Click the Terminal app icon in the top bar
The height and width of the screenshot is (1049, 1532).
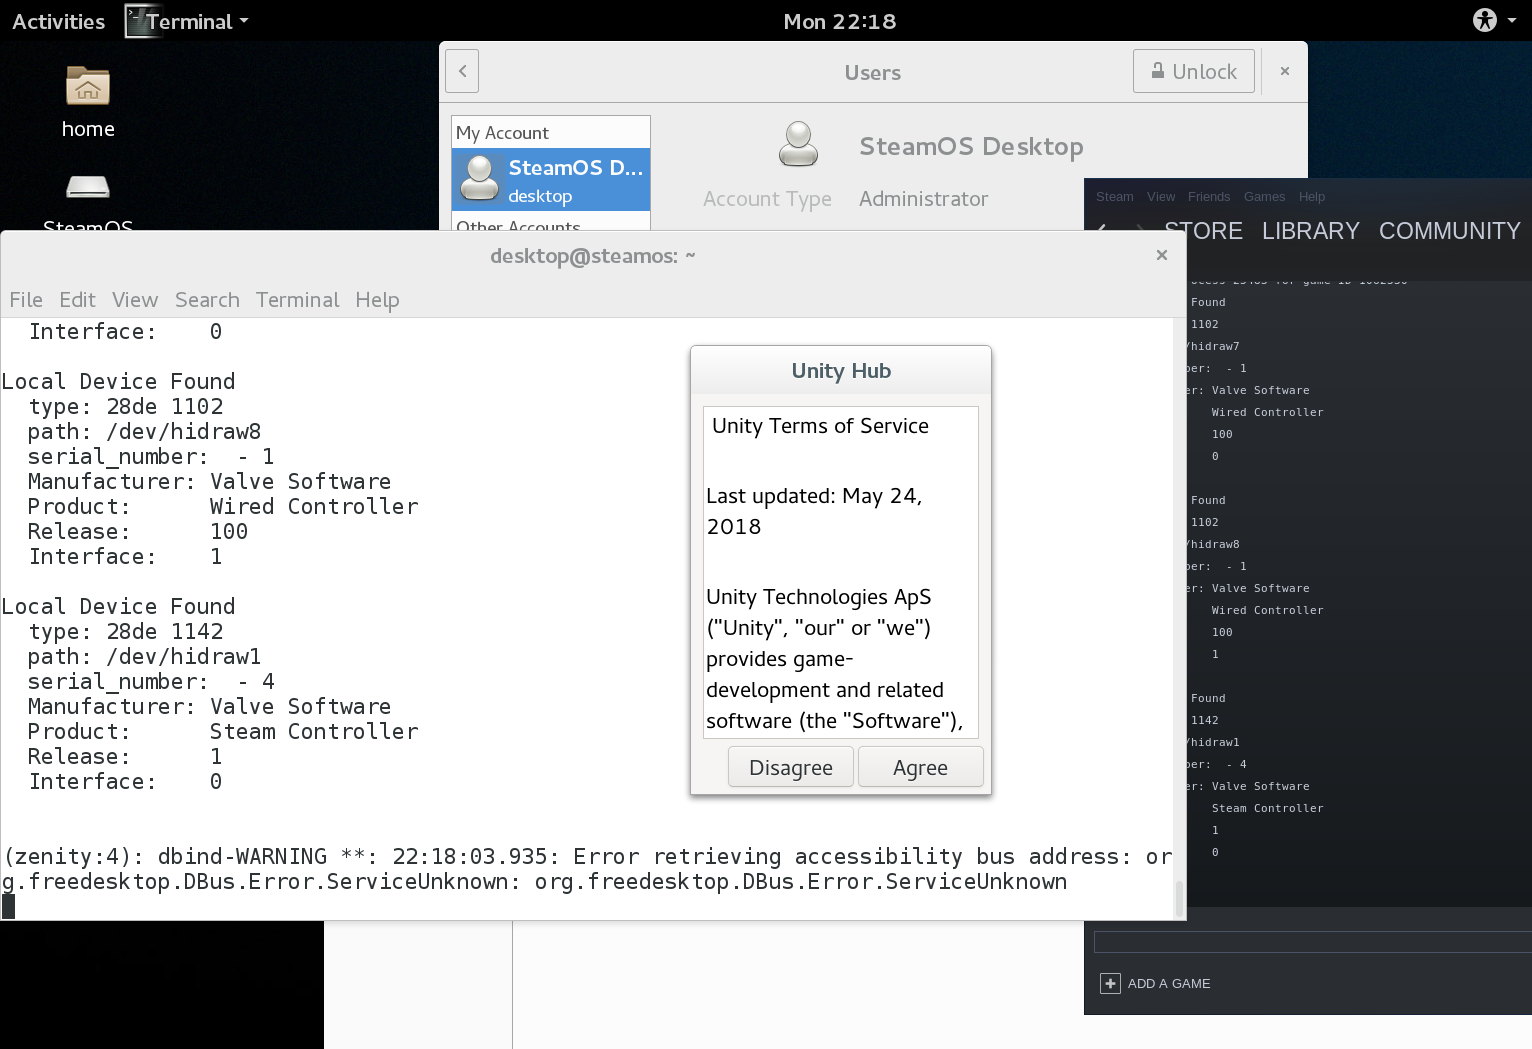pyautogui.click(x=143, y=21)
